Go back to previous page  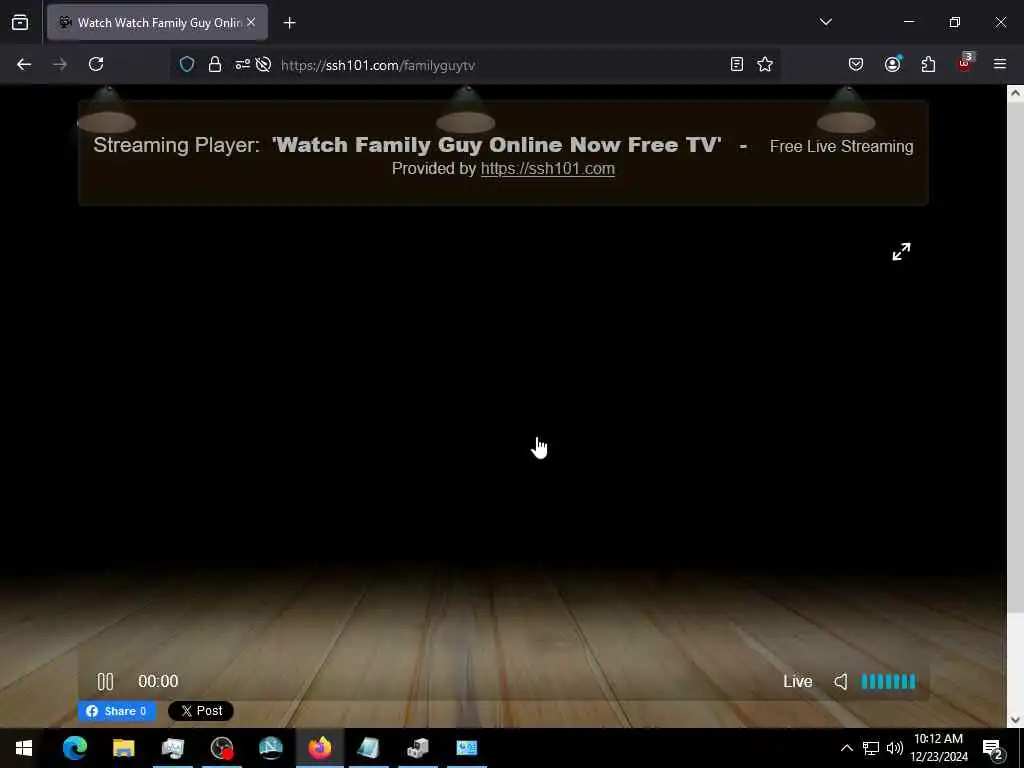(x=24, y=64)
